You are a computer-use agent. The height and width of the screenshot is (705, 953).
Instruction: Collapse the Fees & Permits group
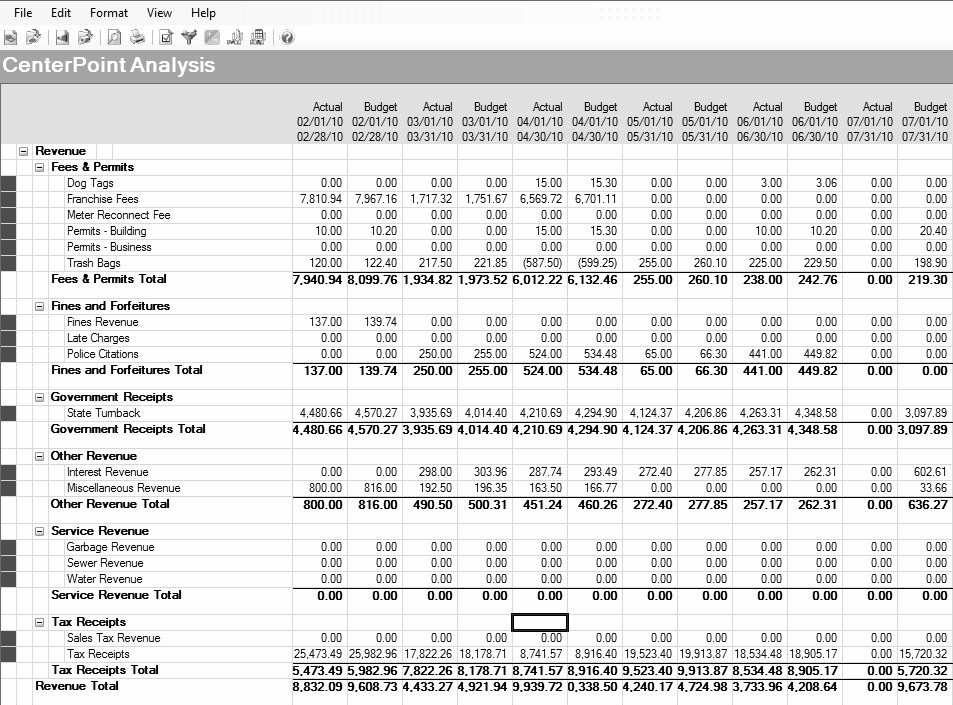(x=39, y=167)
